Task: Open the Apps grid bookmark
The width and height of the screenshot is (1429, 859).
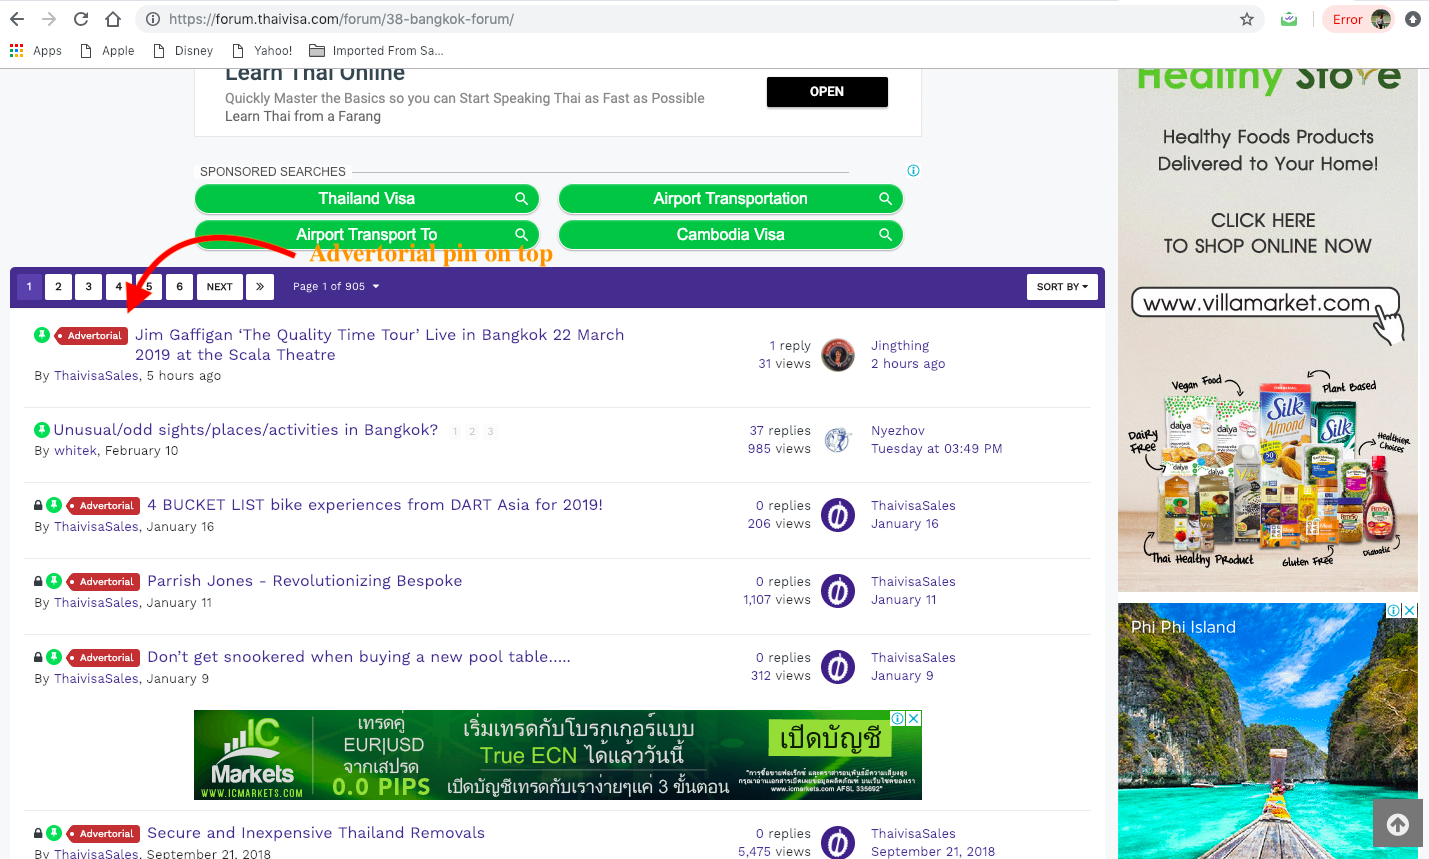Action: coord(35,51)
